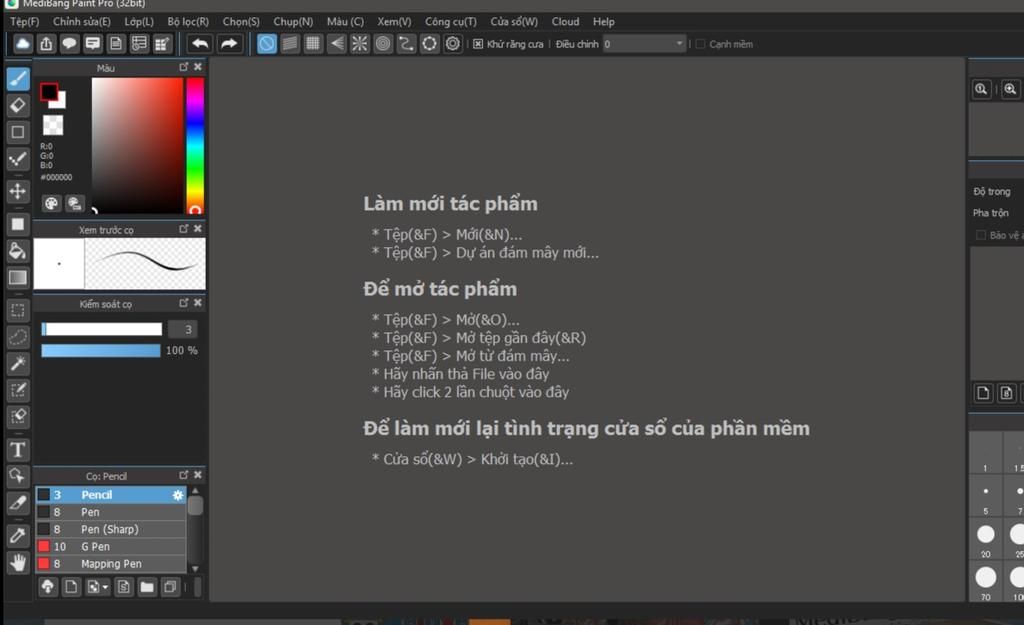Select the G Pen brush
The width and height of the screenshot is (1024, 625).
click(x=111, y=547)
